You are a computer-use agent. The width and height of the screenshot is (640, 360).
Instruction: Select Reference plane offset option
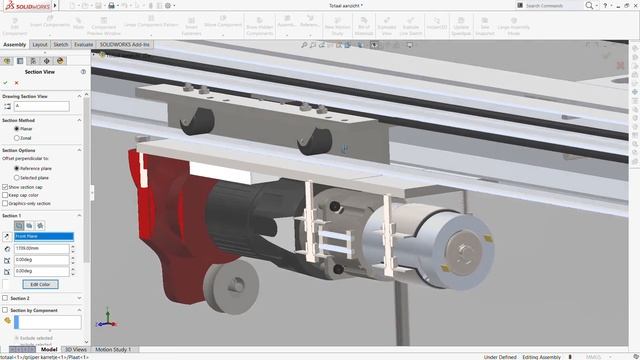[17, 168]
